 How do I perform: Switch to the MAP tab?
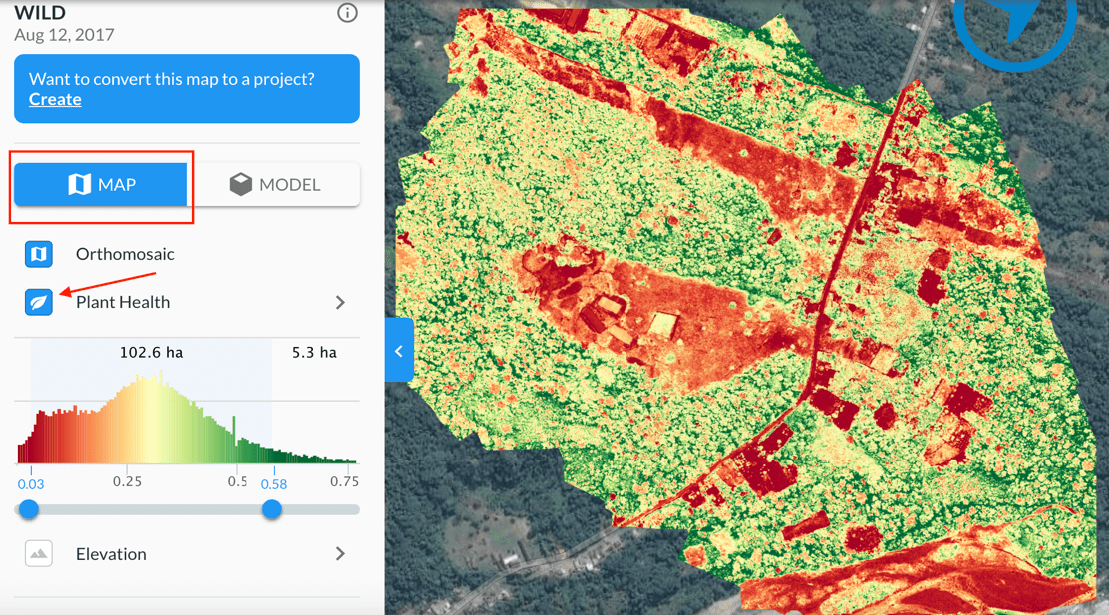(x=100, y=184)
